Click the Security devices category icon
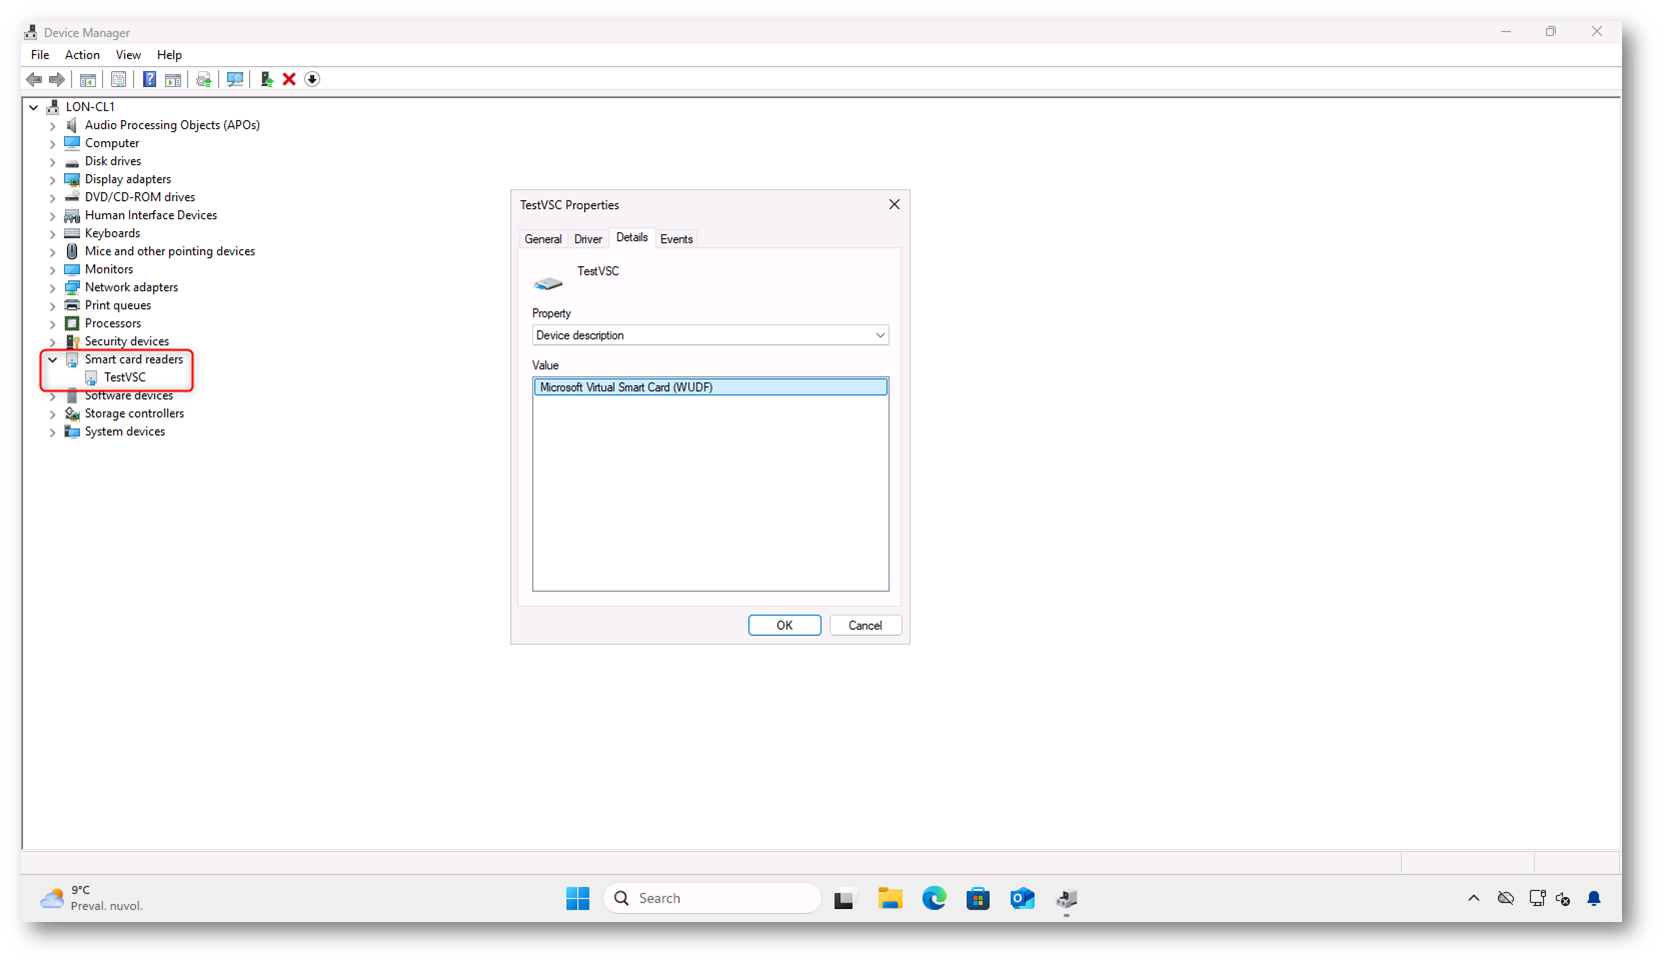Screen dimensions: 1664x964 (72, 341)
